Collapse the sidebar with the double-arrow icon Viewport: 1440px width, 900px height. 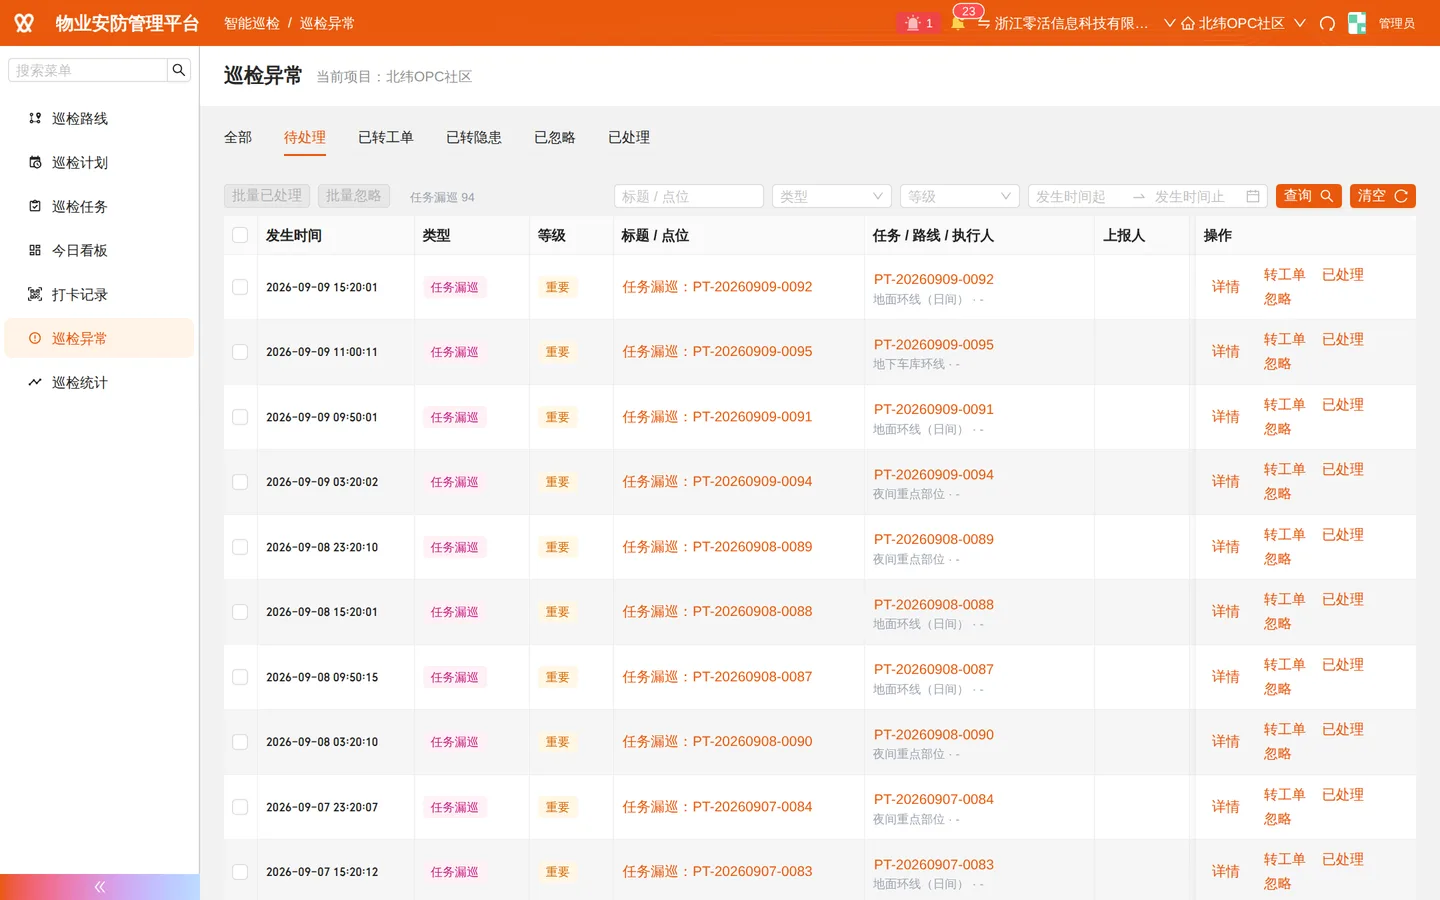click(100, 887)
